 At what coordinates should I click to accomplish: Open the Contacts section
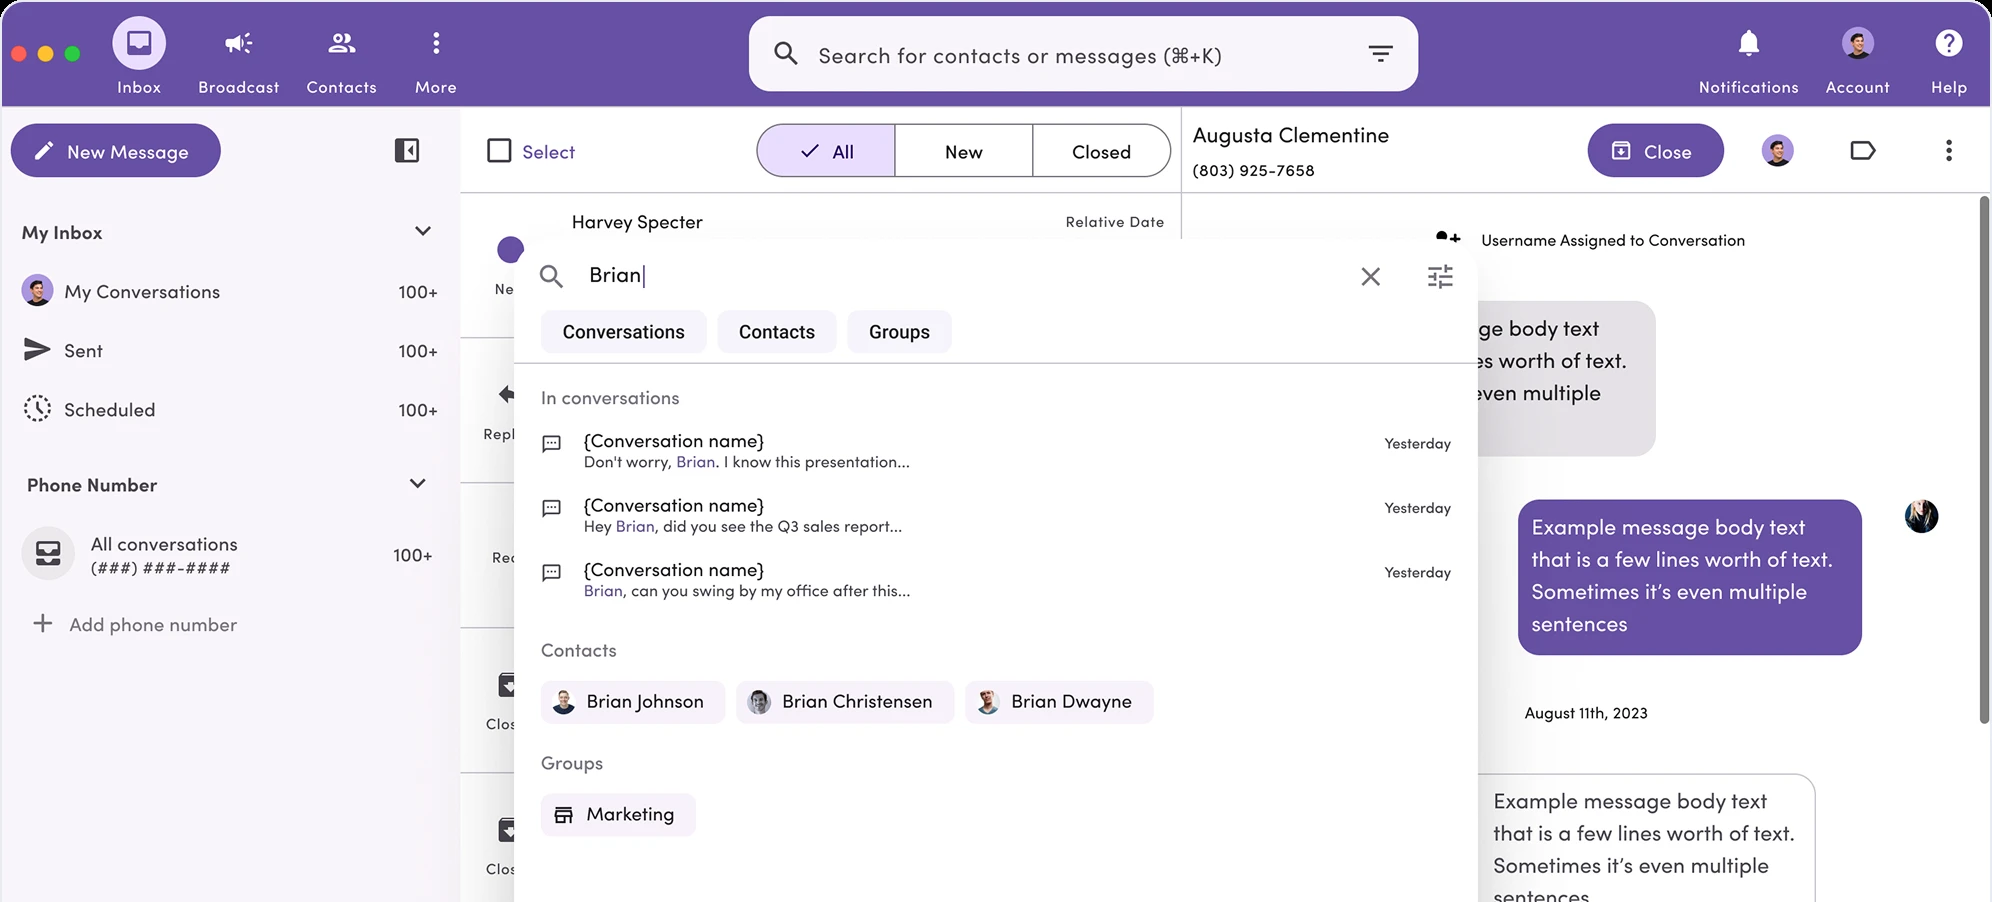341,44
